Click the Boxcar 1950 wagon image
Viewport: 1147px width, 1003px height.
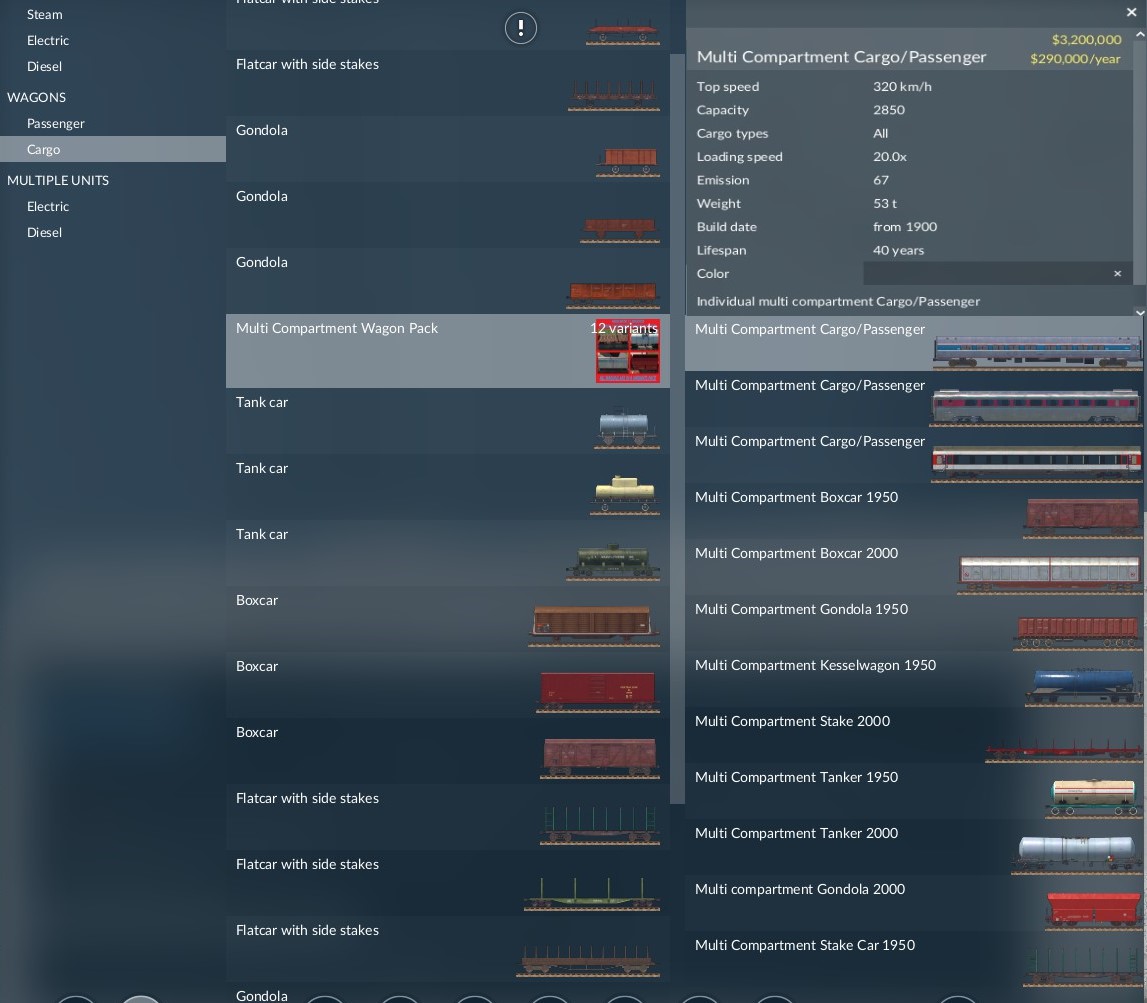(x=1083, y=517)
